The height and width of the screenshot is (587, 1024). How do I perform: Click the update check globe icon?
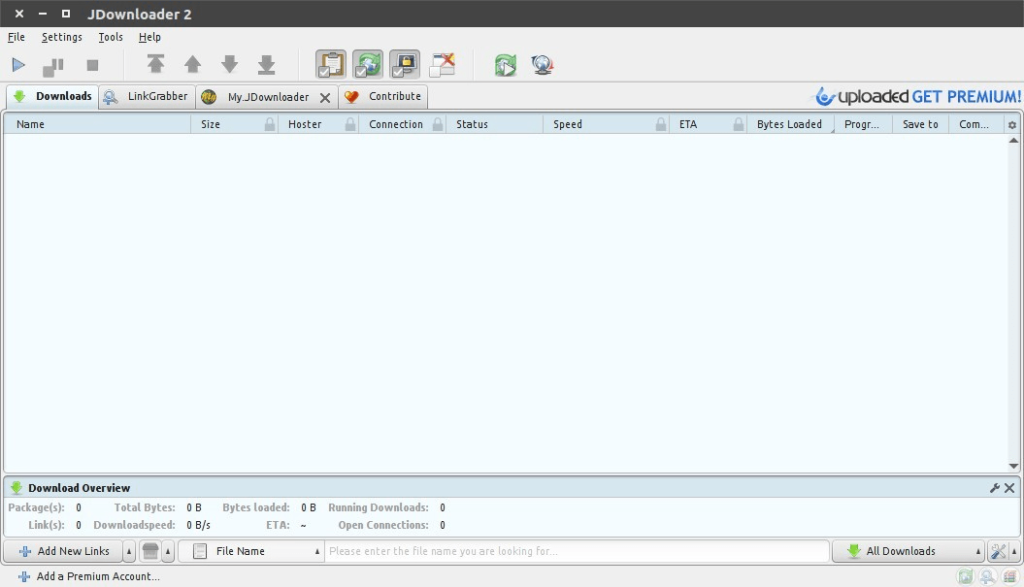pyautogui.click(x=542, y=65)
